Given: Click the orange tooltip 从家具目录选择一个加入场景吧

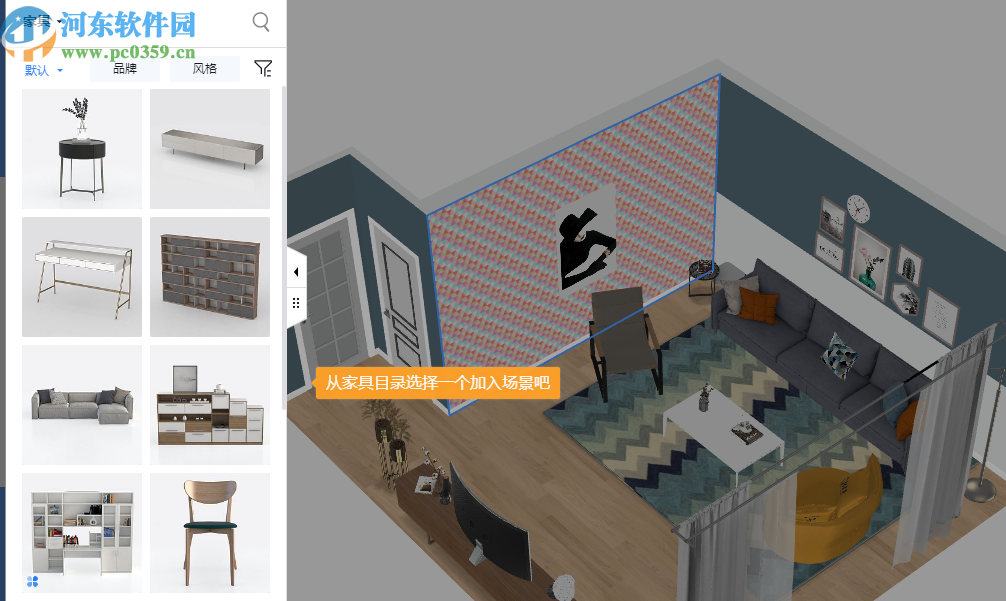Looking at the screenshot, I should tap(438, 383).
